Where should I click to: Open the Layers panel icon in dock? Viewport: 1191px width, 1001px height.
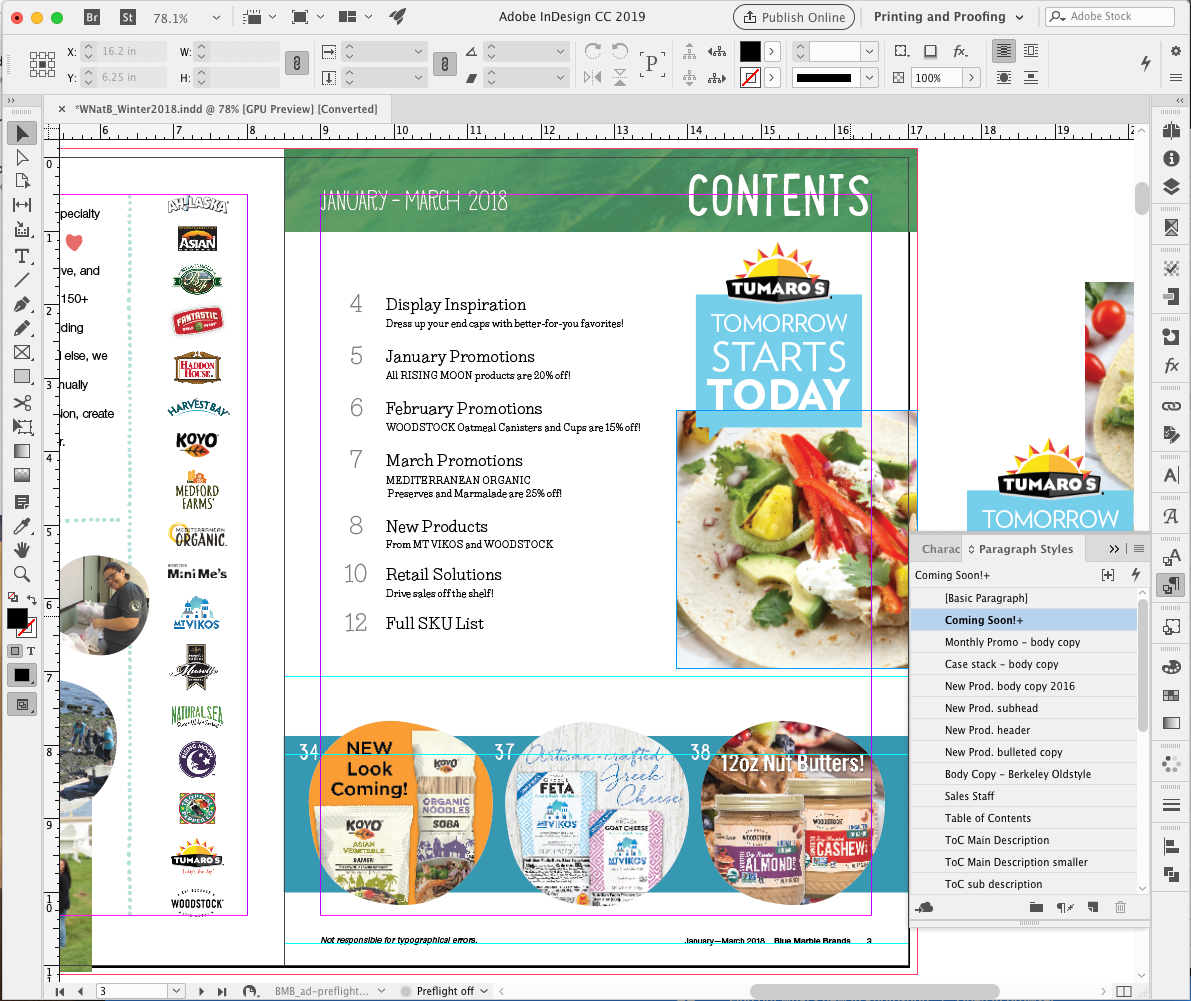[1171, 187]
